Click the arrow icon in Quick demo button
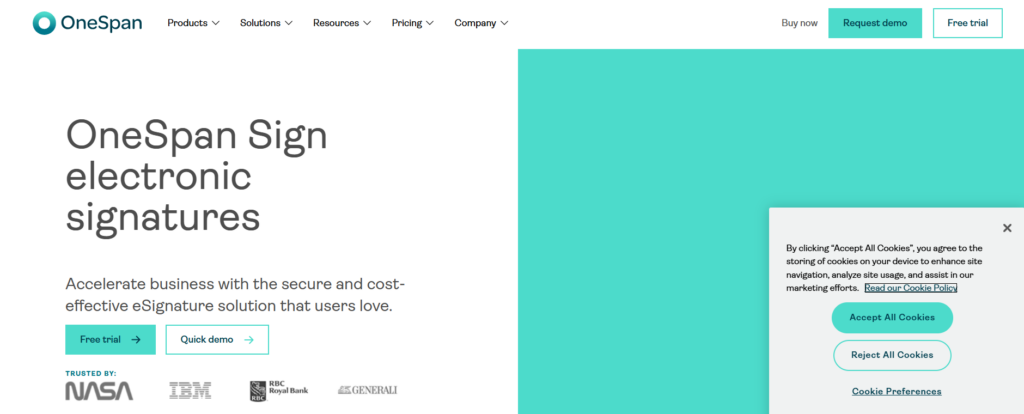Screen dimensions: 1024x414 249,340
